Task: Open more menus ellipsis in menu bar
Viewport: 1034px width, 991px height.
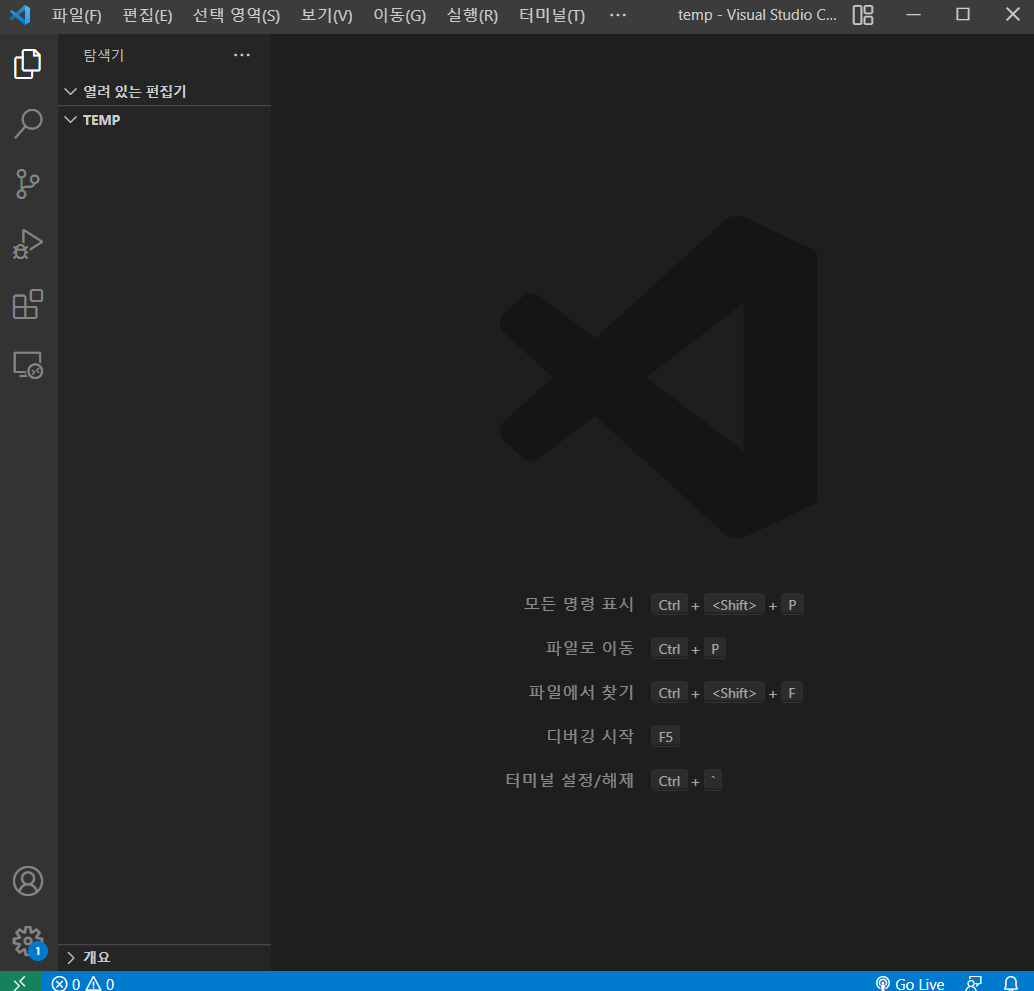Action: point(618,15)
